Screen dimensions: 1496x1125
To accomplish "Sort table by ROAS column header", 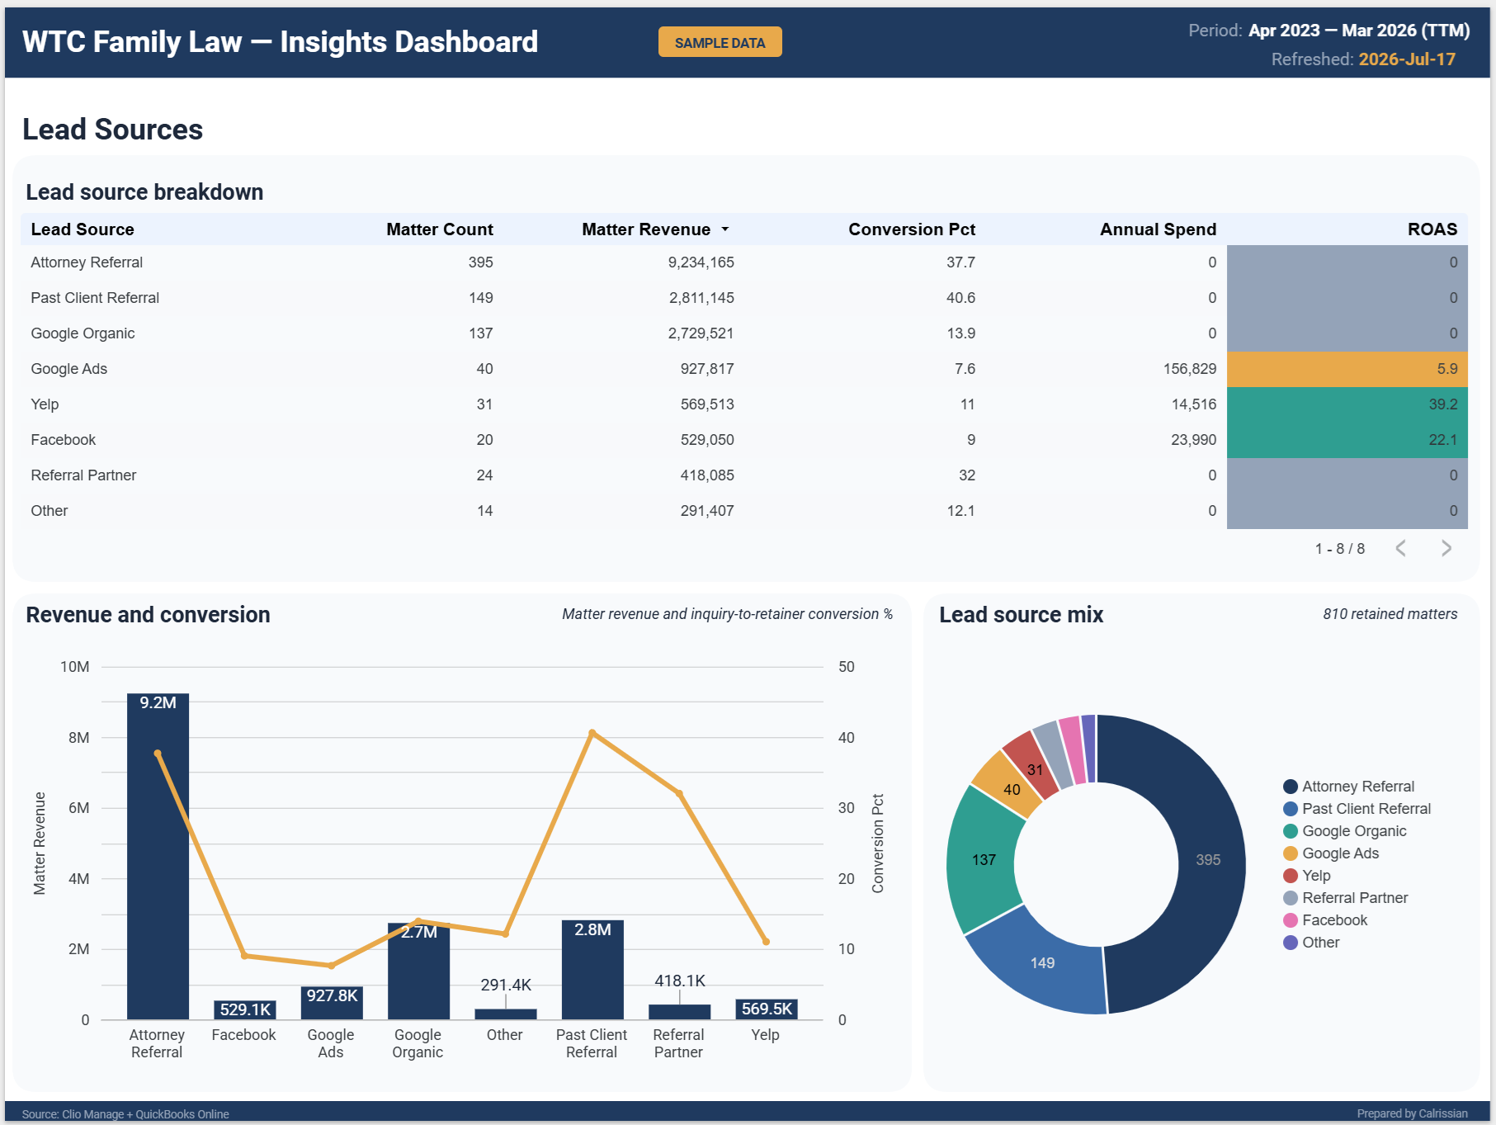I will point(1432,229).
